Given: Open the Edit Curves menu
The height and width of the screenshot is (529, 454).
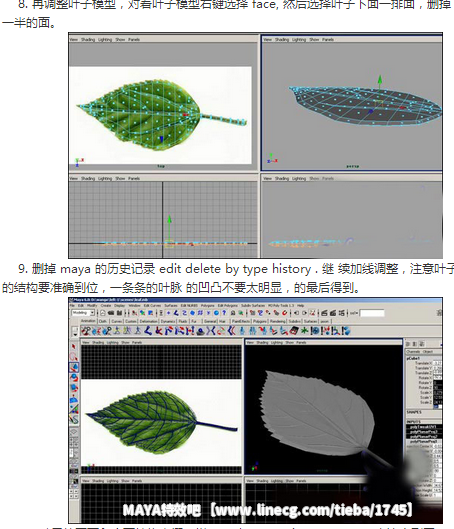Looking at the screenshot, I should pos(152,306).
